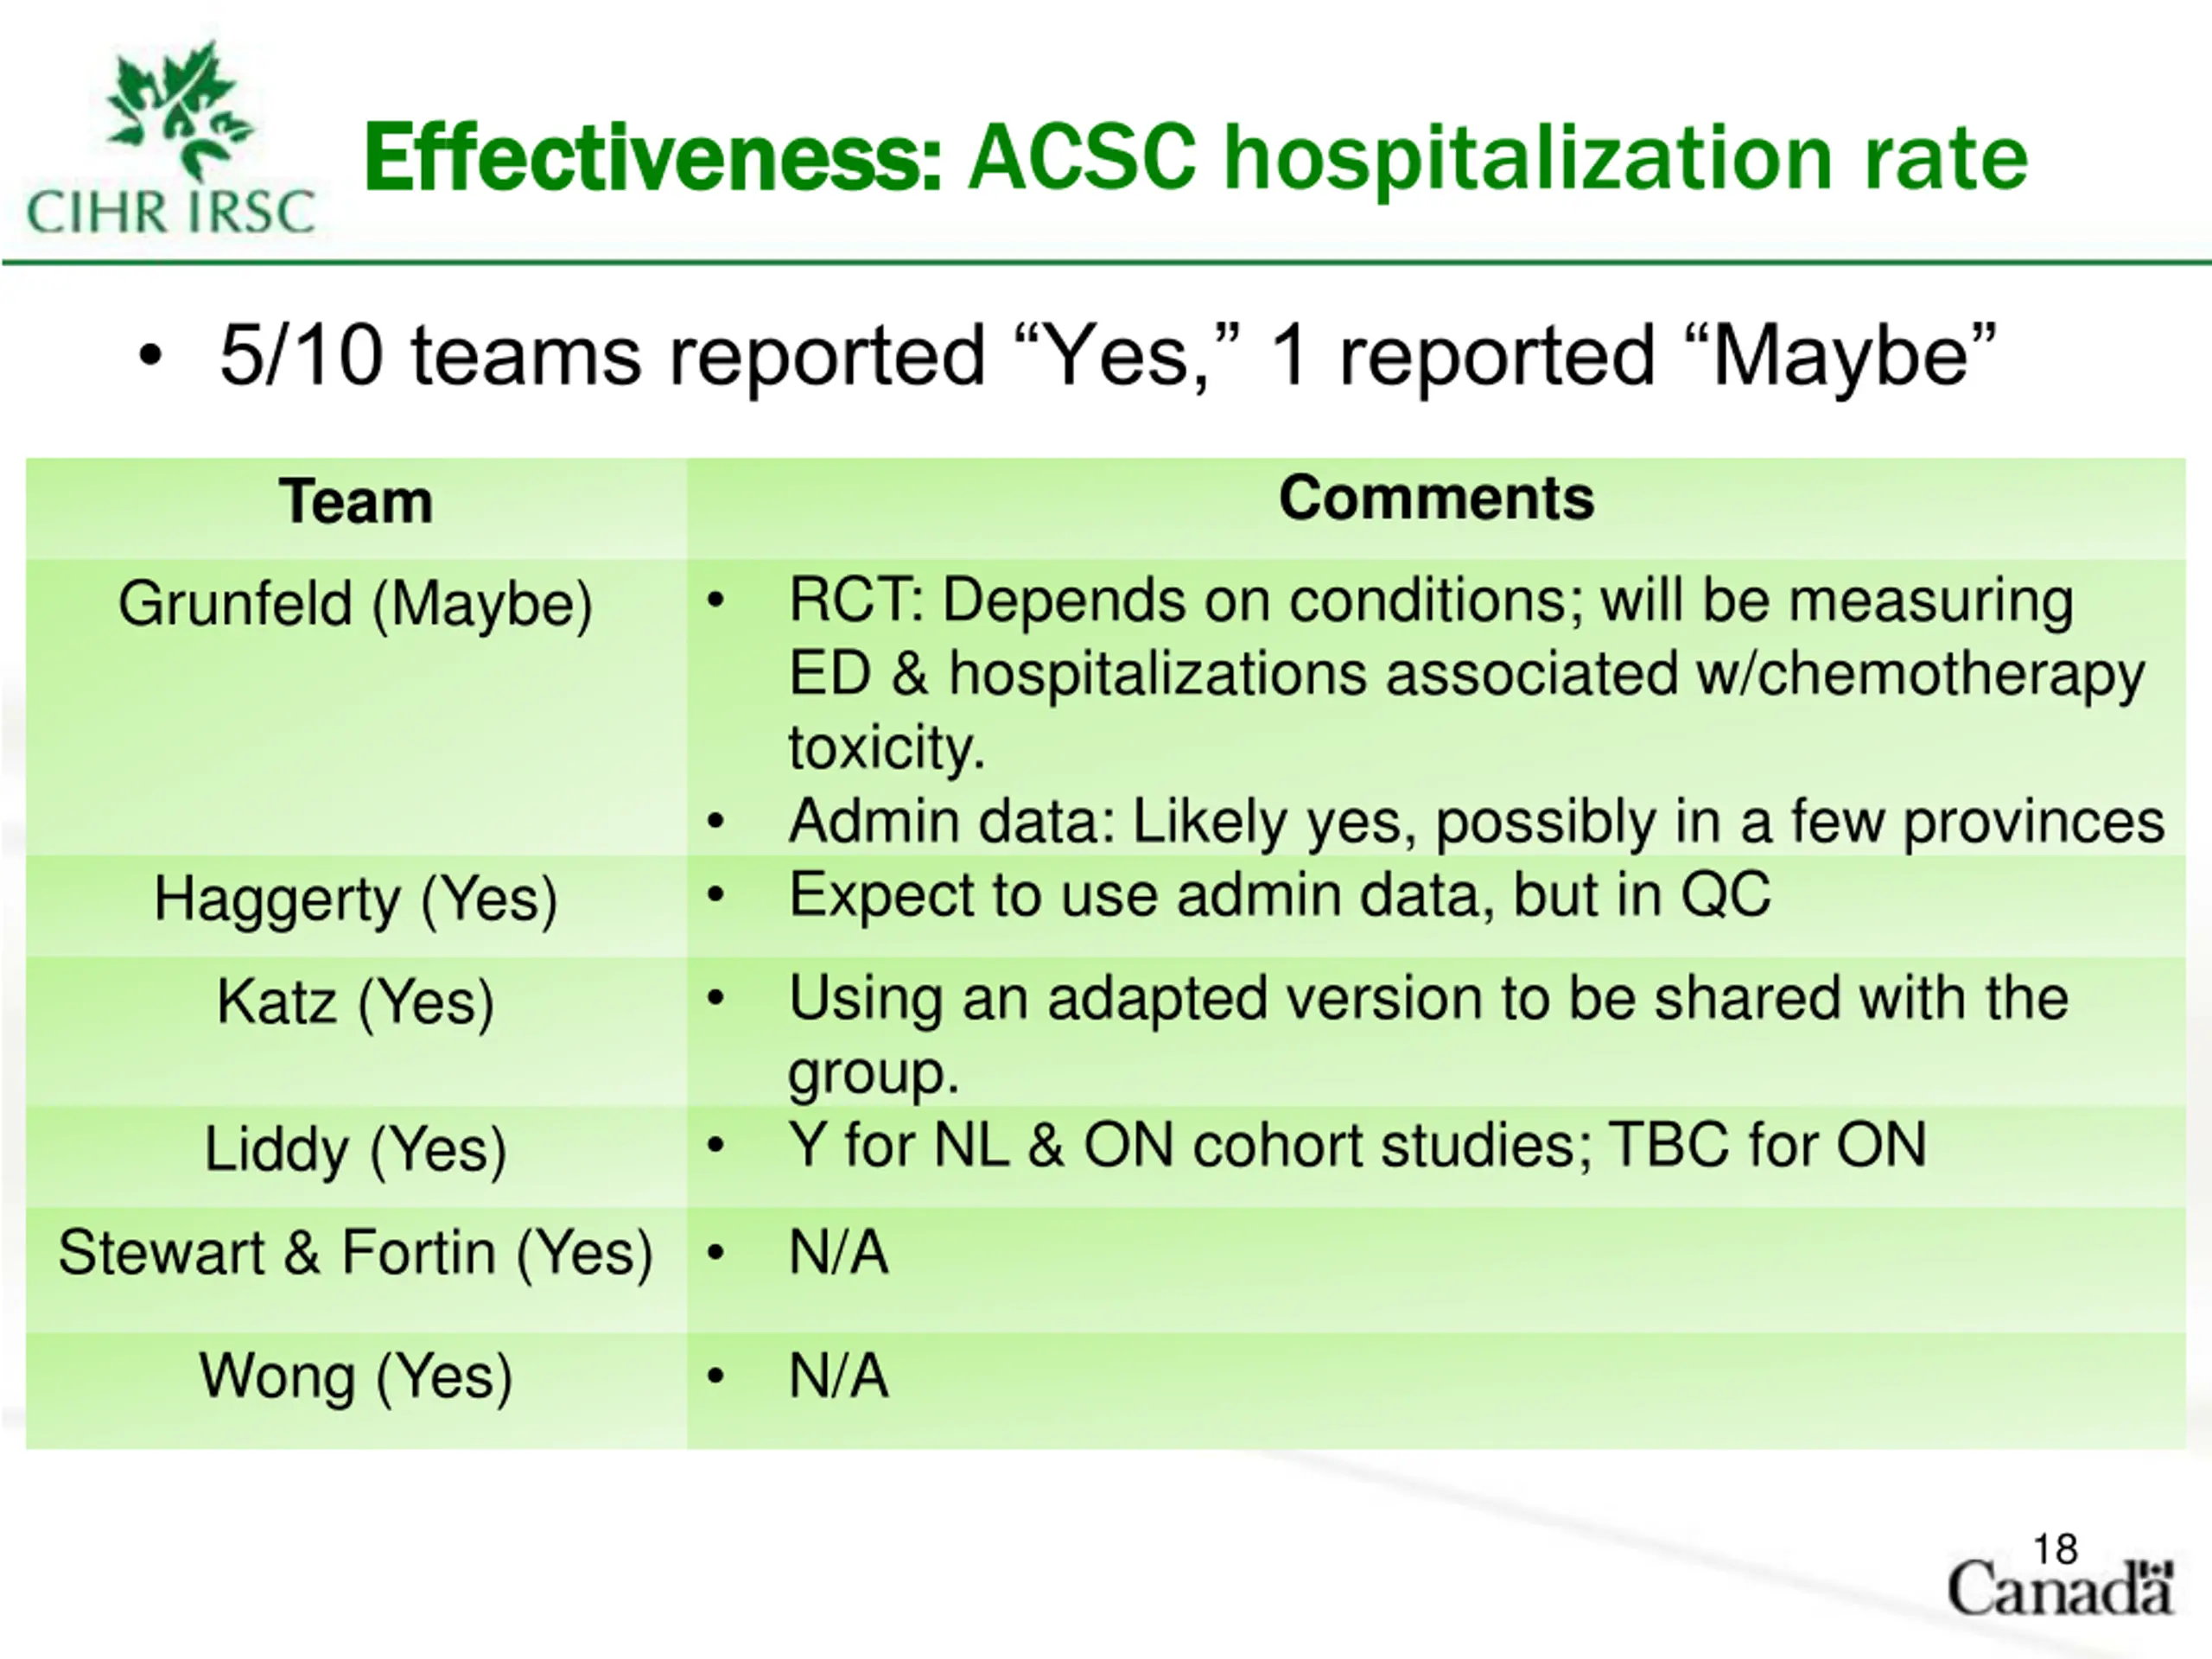Select the slide title about ACSC hospitalization rate

pos(1195,158)
